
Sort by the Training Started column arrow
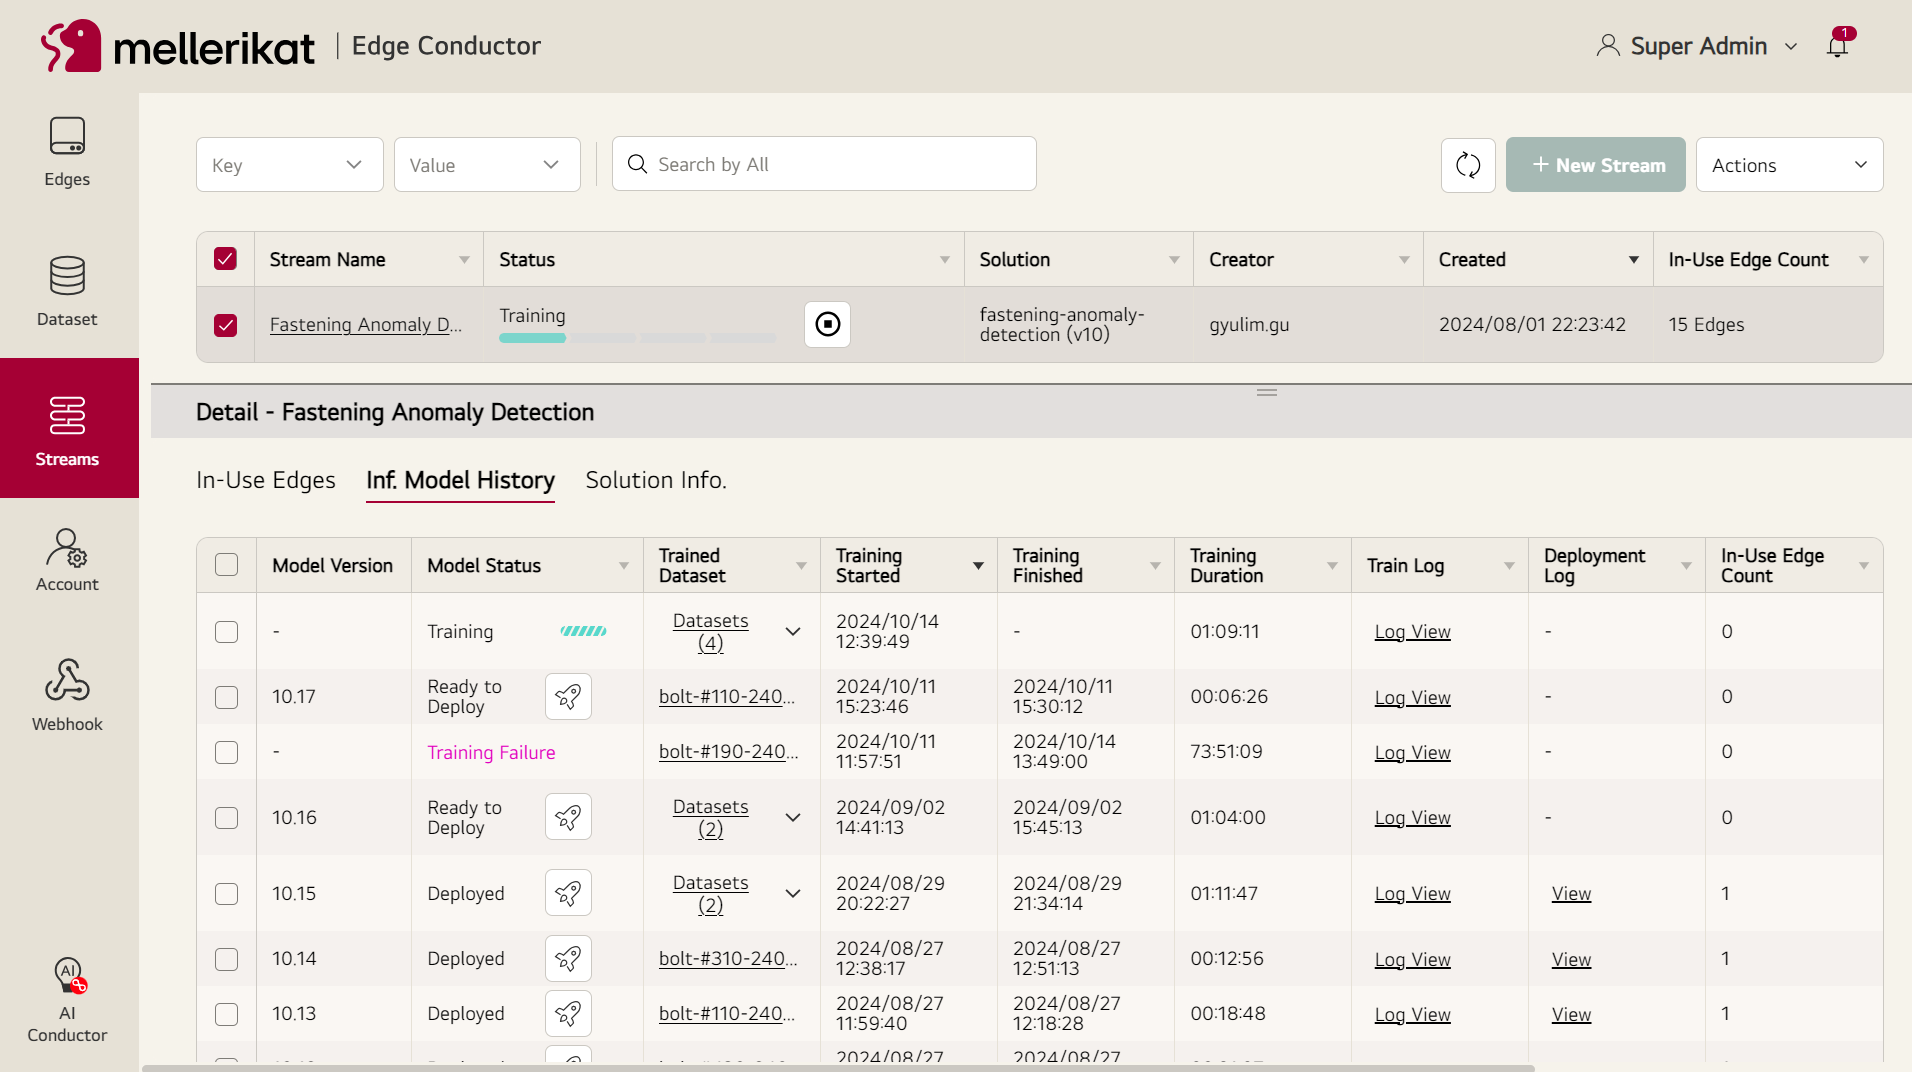point(978,566)
